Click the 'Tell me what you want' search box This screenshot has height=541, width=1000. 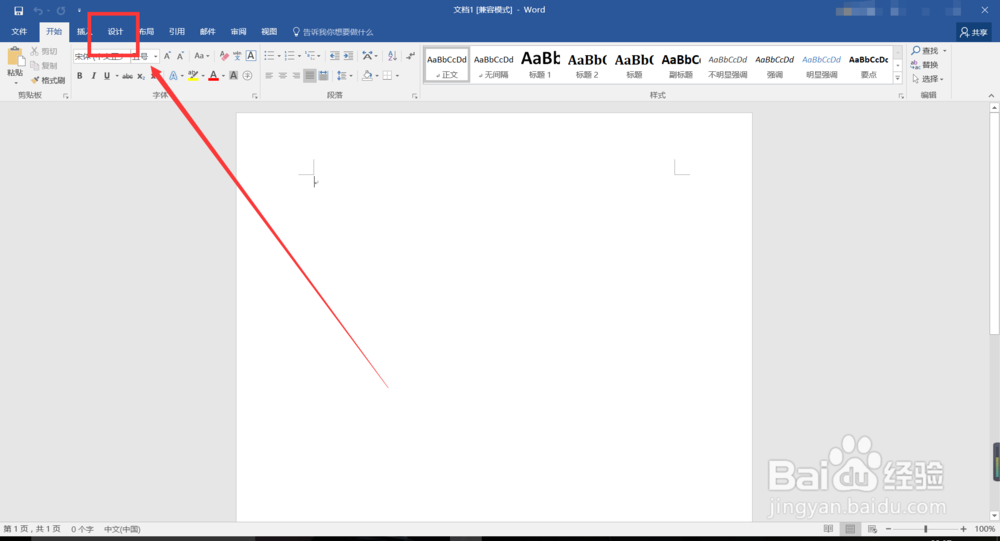coord(333,32)
